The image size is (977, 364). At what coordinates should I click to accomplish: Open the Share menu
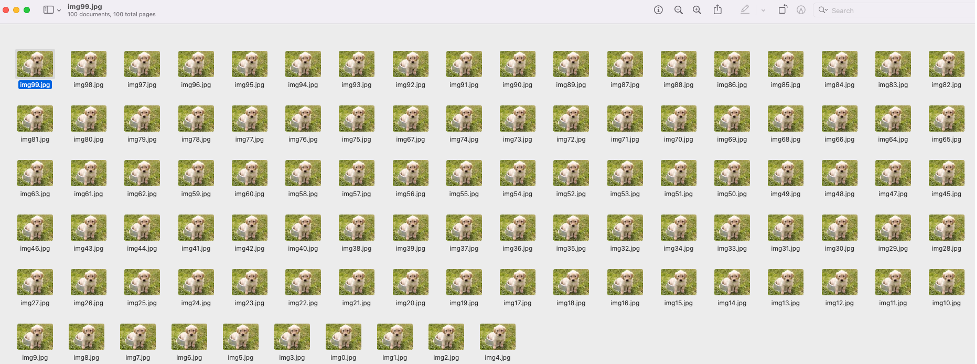tap(718, 9)
